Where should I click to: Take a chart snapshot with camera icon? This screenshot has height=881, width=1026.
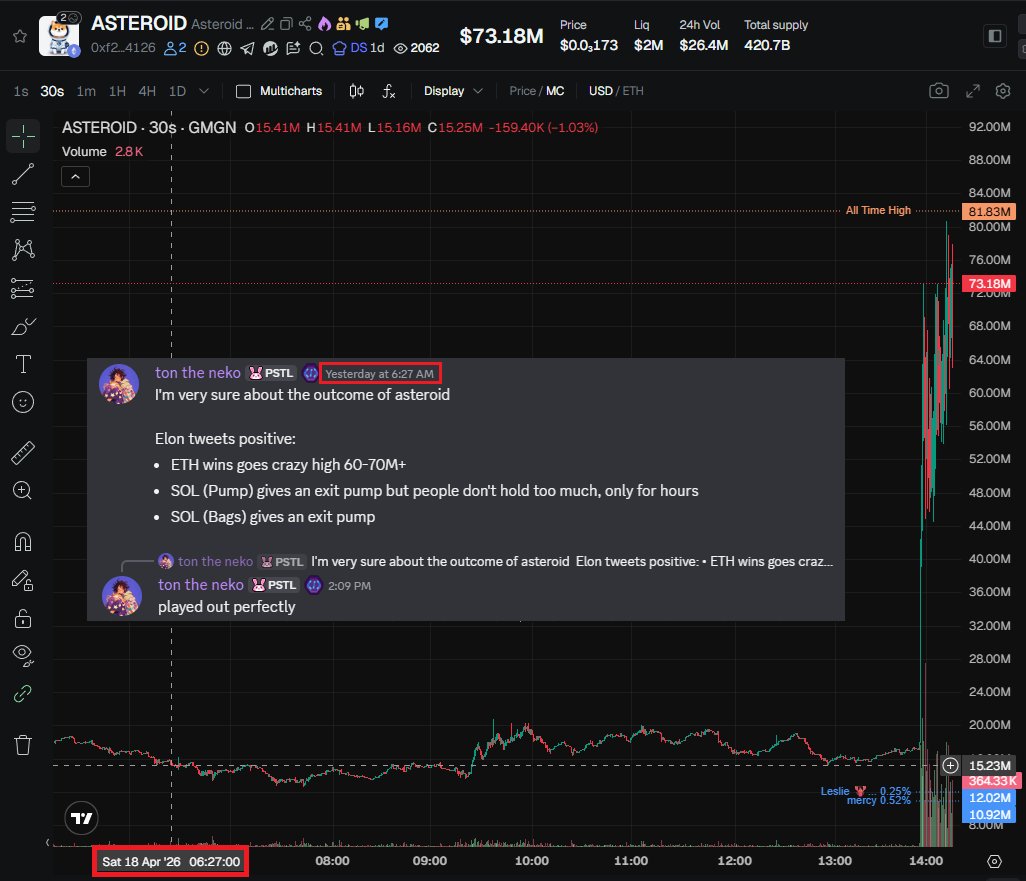939,91
